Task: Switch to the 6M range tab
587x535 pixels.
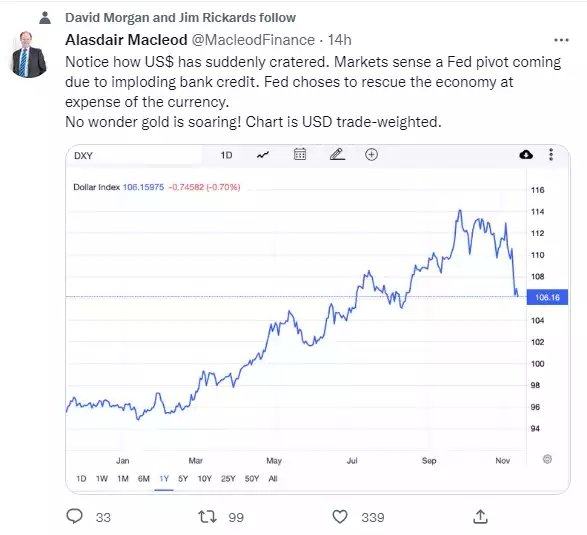Action: coord(144,478)
